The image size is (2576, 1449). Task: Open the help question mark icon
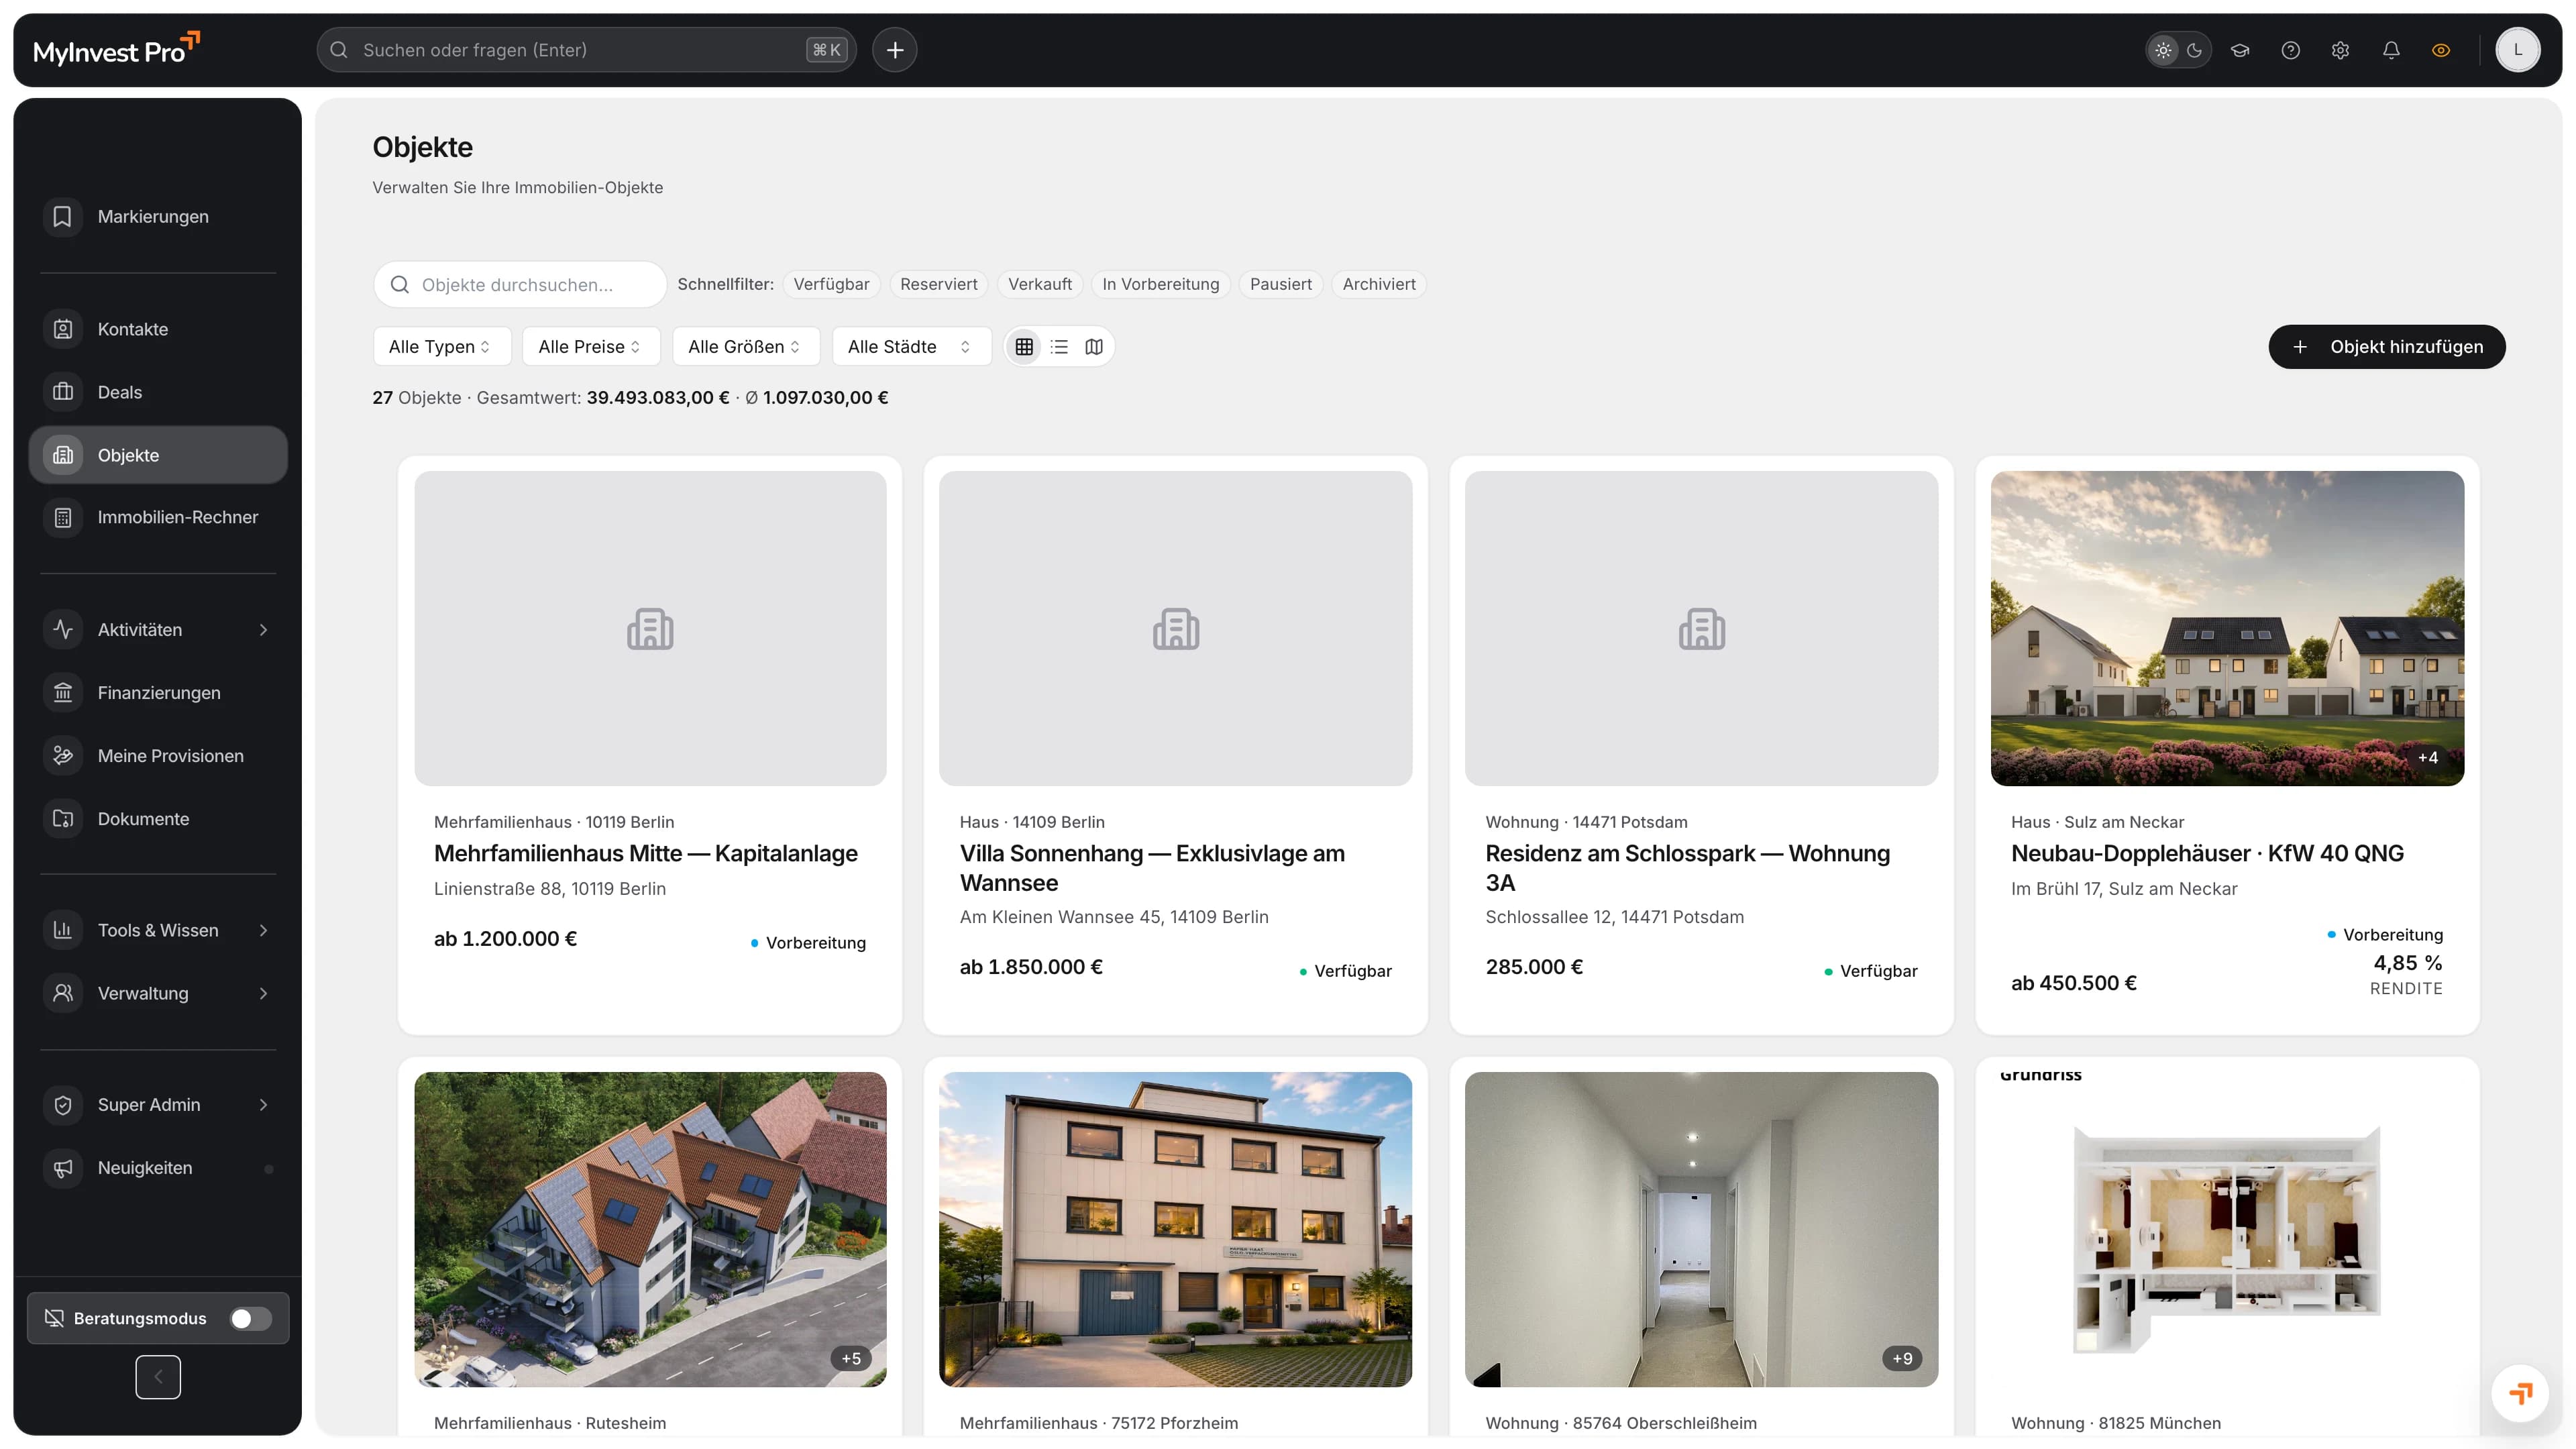tap(2290, 50)
